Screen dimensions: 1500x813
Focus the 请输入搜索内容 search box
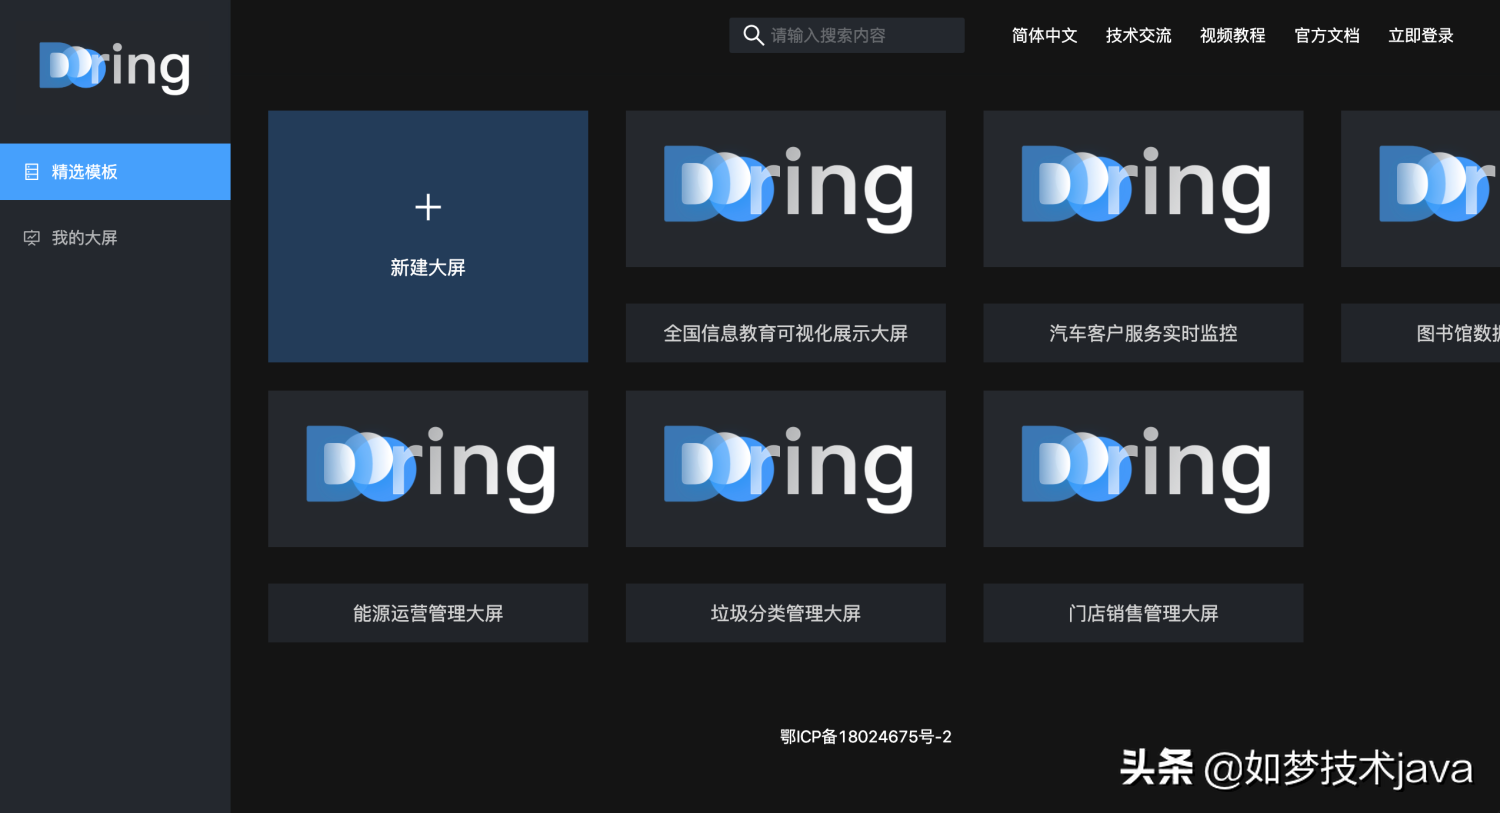pyautogui.click(x=847, y=36)
